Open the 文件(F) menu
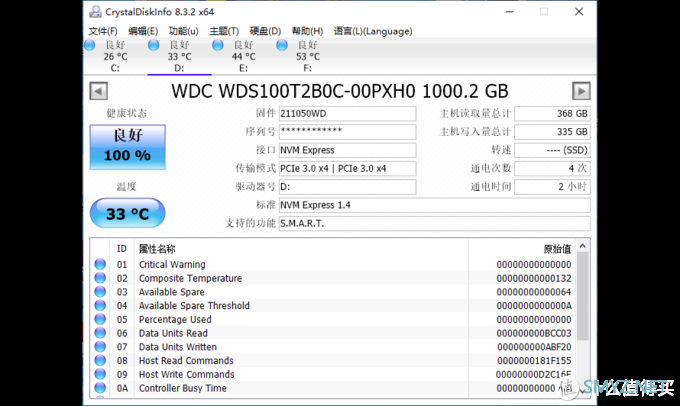The width and height of the screenshot is (680, 406). 103,31
